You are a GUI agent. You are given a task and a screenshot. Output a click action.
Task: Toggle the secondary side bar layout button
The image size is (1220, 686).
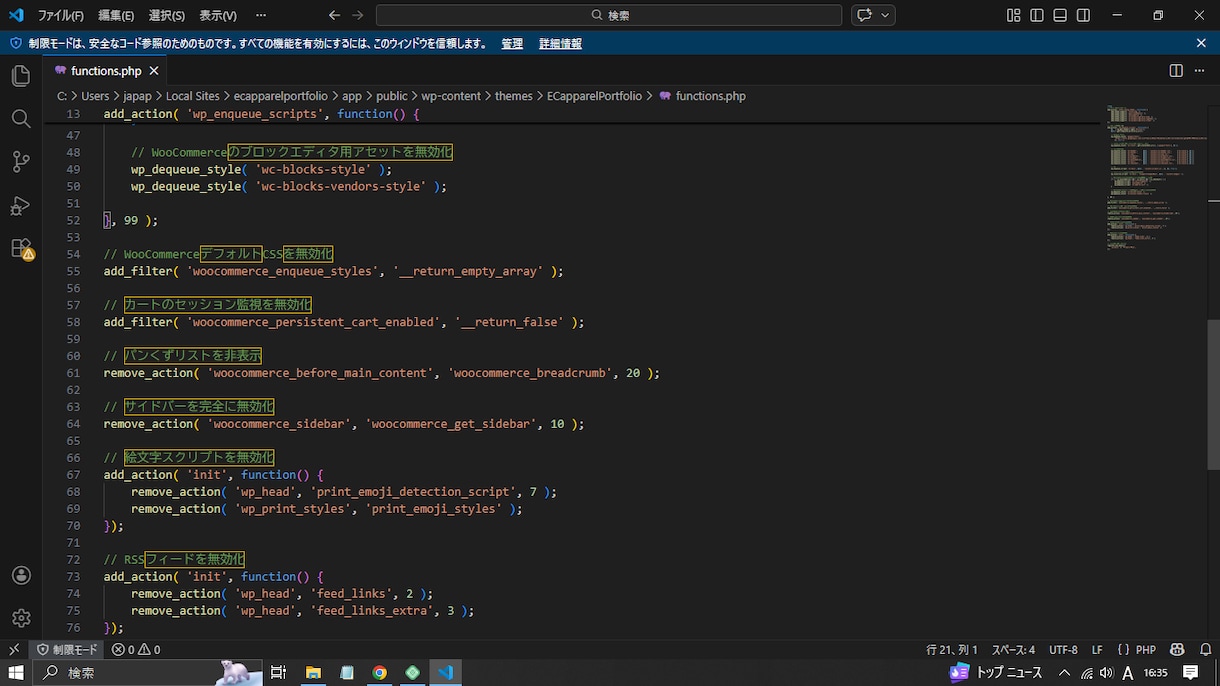tap(1083, 15)
